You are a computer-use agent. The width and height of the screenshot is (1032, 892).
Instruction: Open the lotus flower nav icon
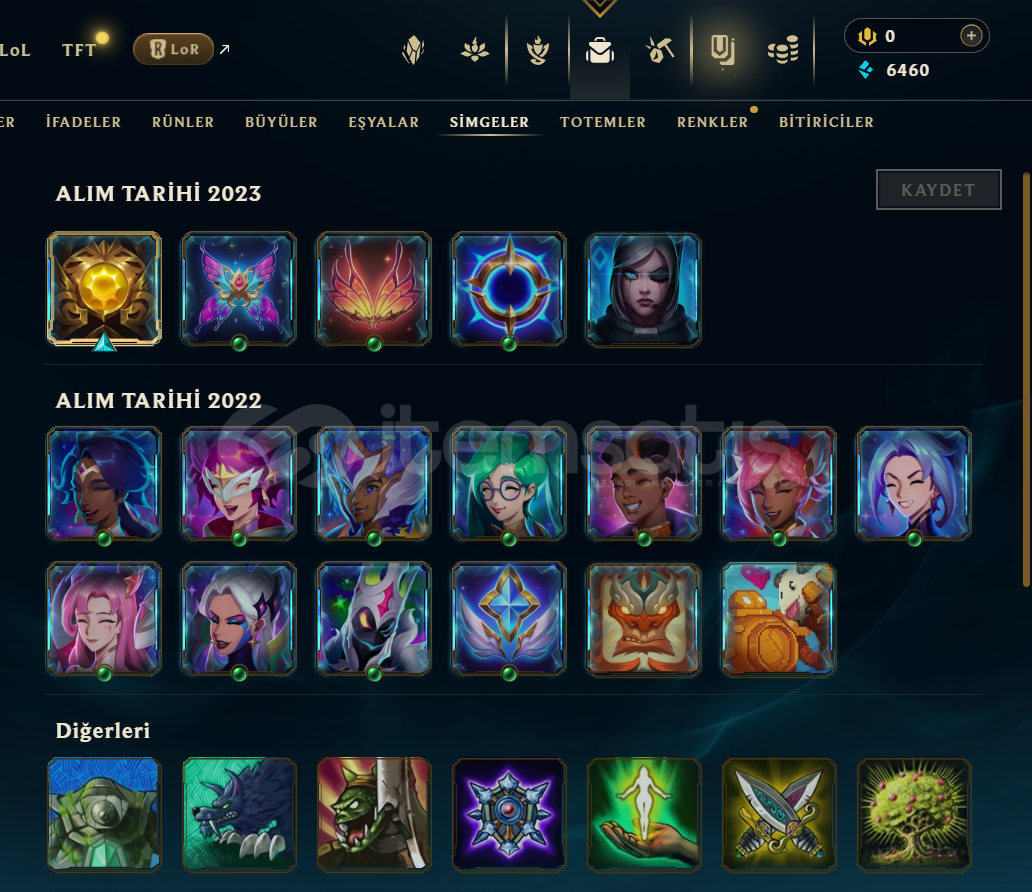click(x=475, y=50)
